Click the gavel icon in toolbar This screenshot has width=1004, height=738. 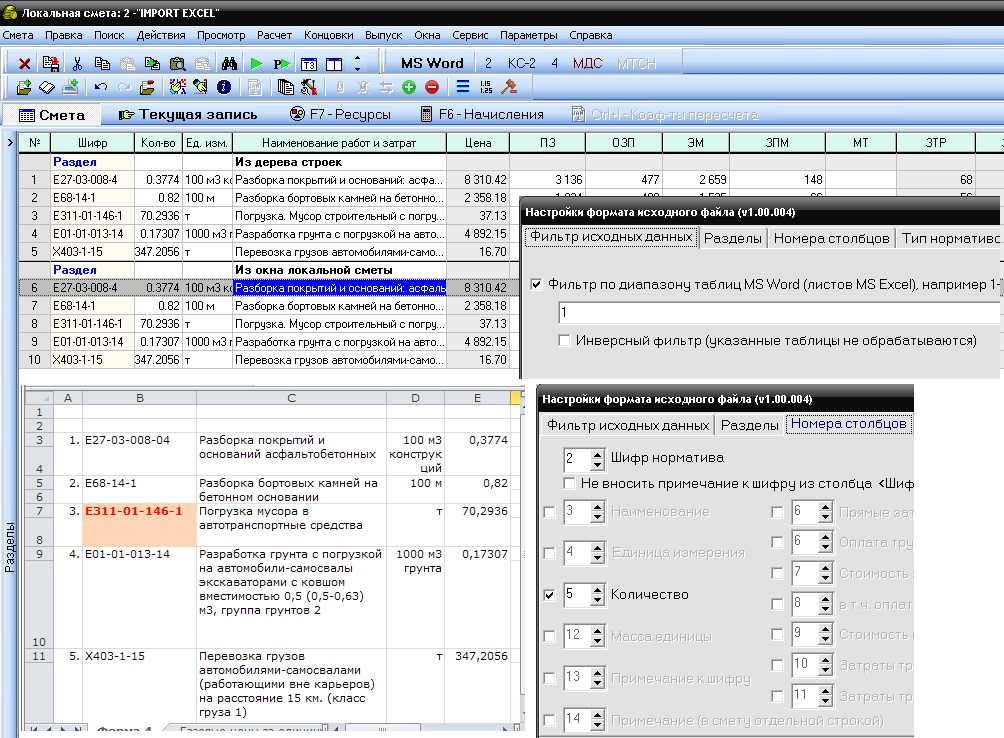tap(509, 87)
